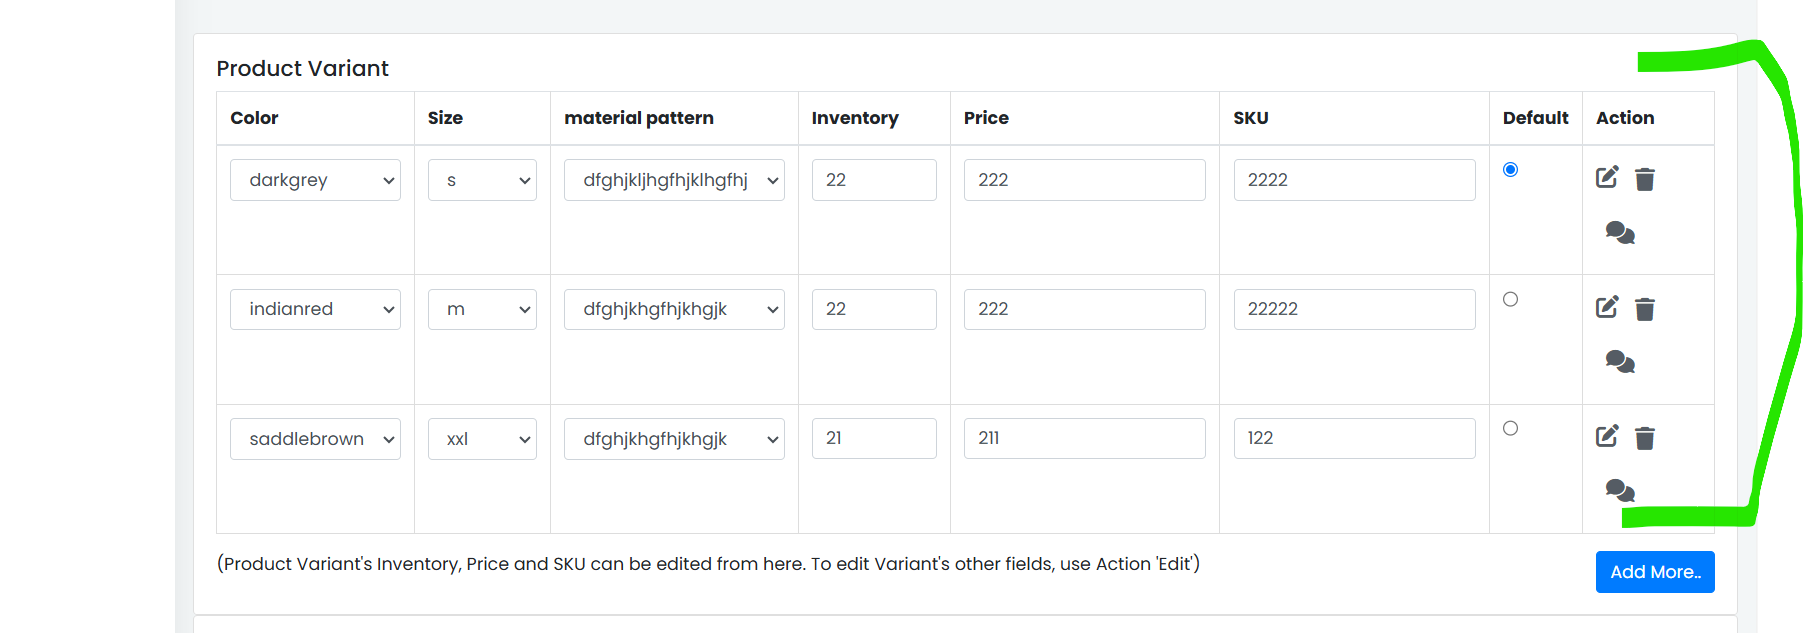Image resolution: width=1805 pixels, height=633 pixels.
Task: Edit the saddlebrown variant with pencil icon
Action: point(1607,437)
